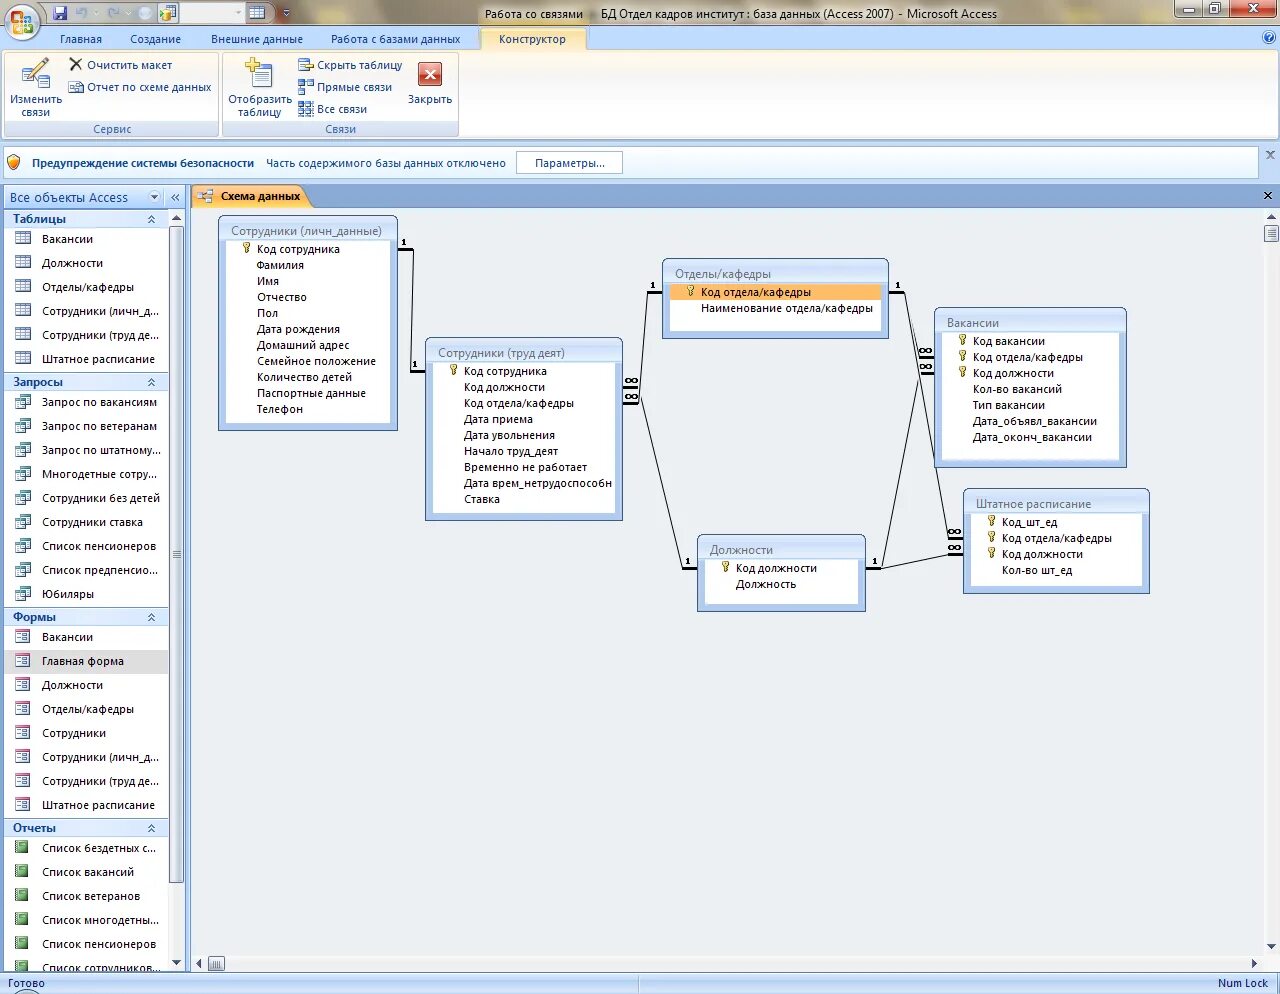
Task: Select the Сотрудники без детей query
Action: tap(86, 498)
